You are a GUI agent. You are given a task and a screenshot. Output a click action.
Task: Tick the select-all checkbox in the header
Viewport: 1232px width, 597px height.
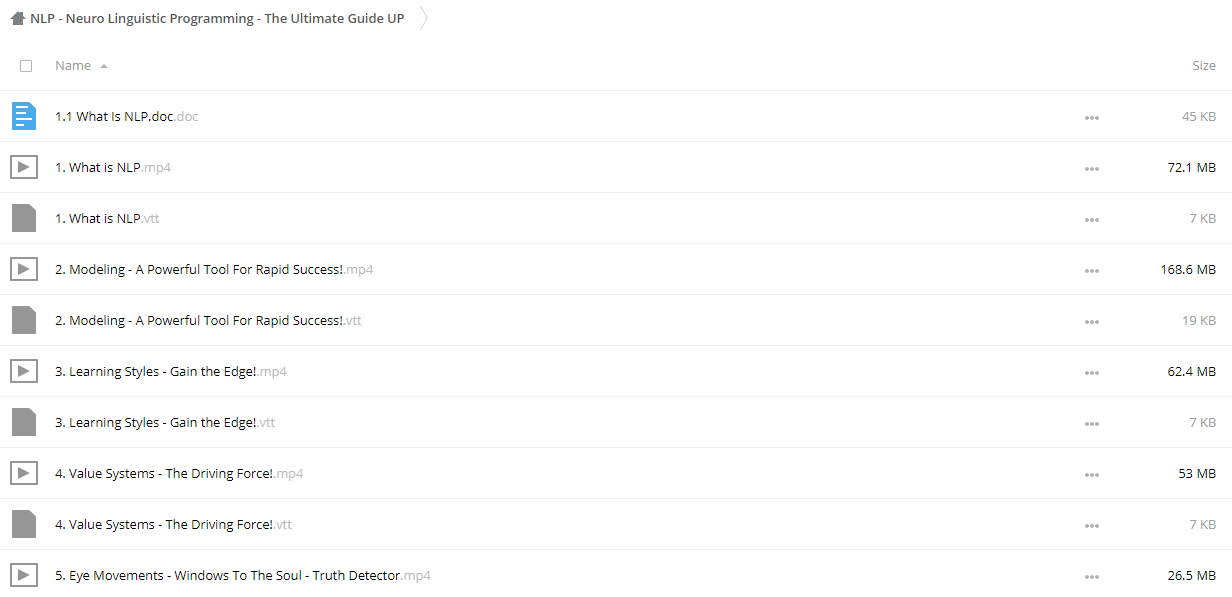point(26,66)
